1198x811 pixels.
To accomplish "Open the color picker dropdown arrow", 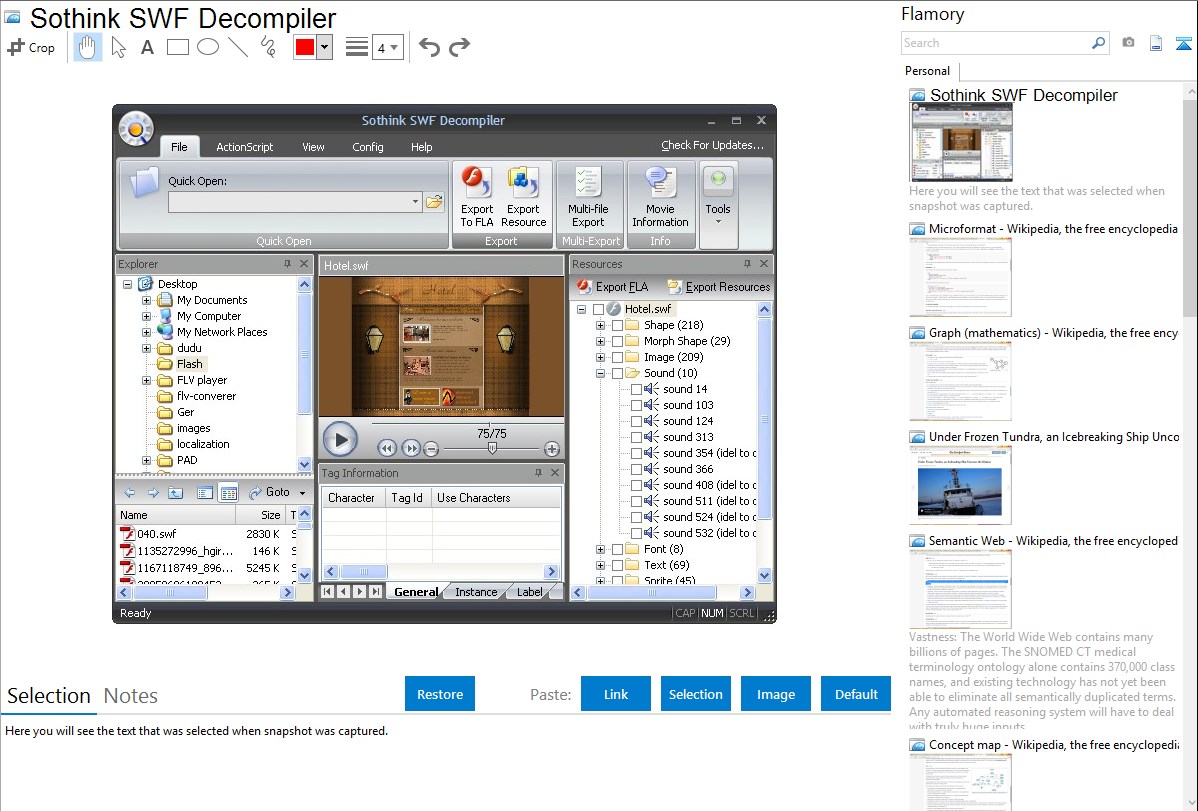I will pos(325,47).
